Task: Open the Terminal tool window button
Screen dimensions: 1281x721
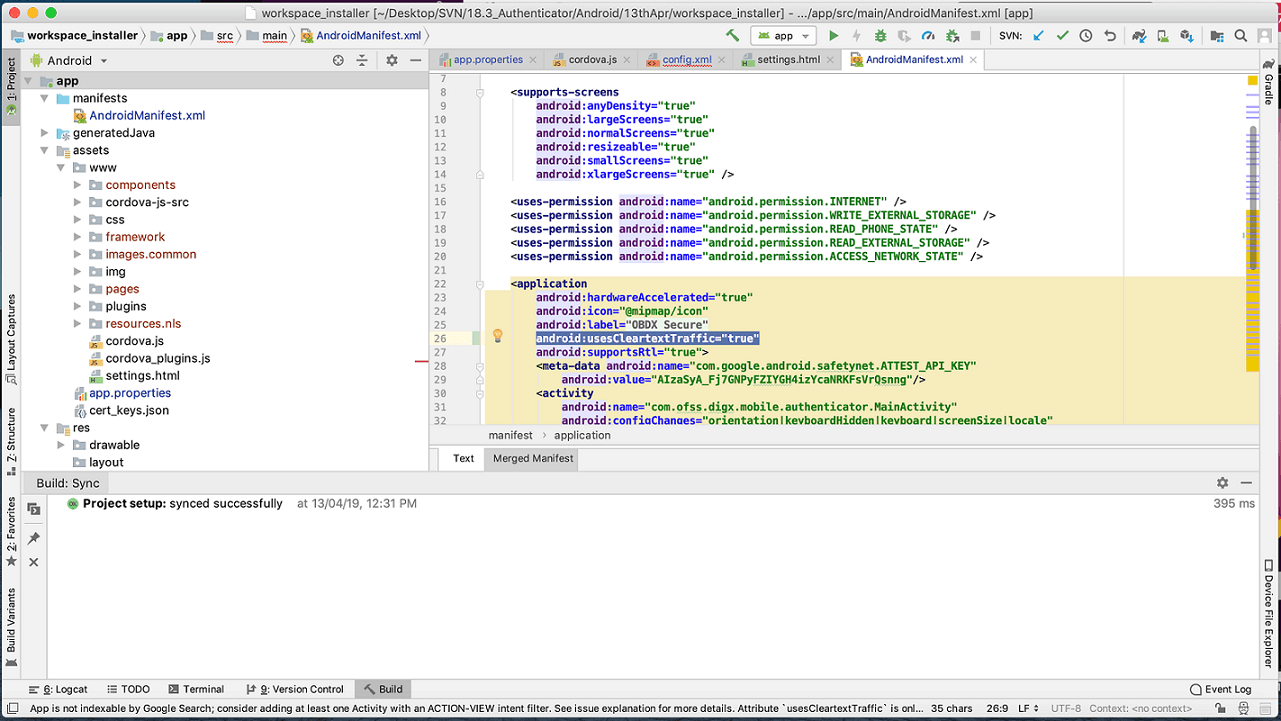Action: point(196,689)
